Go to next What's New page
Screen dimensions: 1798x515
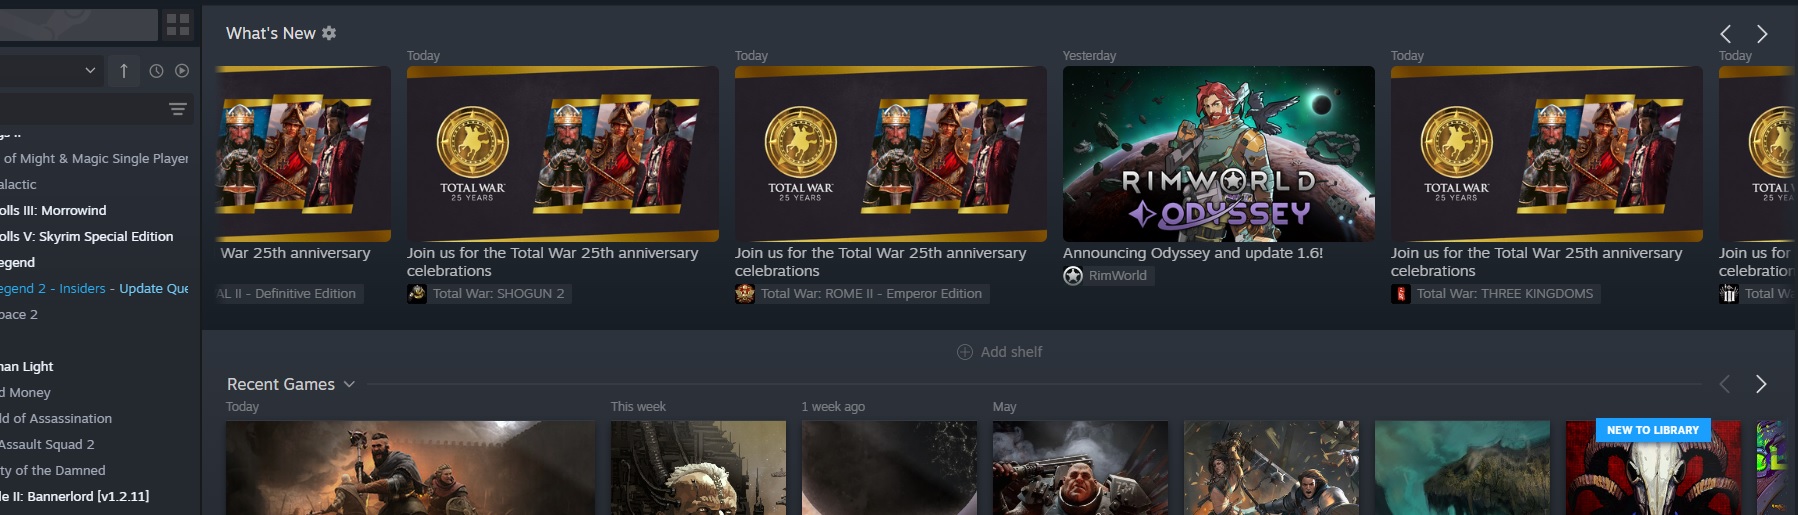coord(1762,34)
